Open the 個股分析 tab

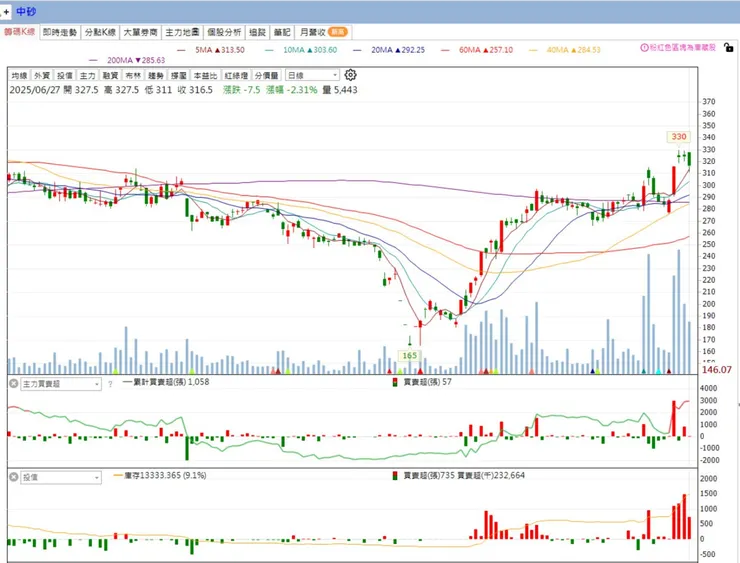point(224,32)
